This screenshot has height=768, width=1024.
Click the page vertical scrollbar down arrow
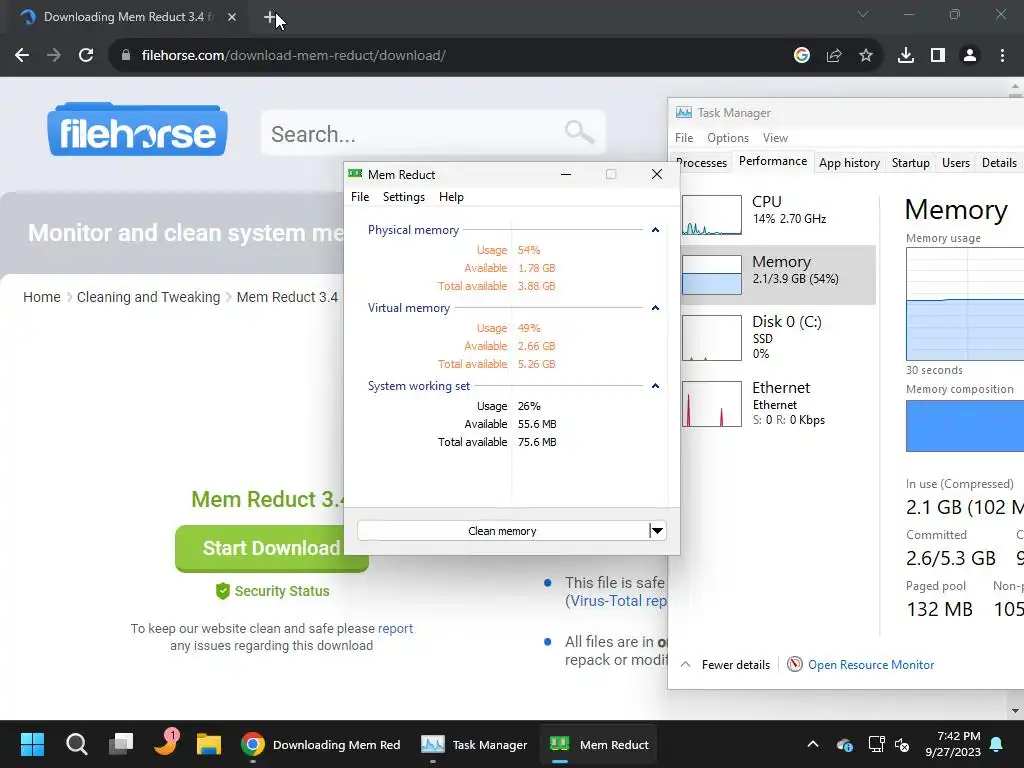coord(1015,711)
